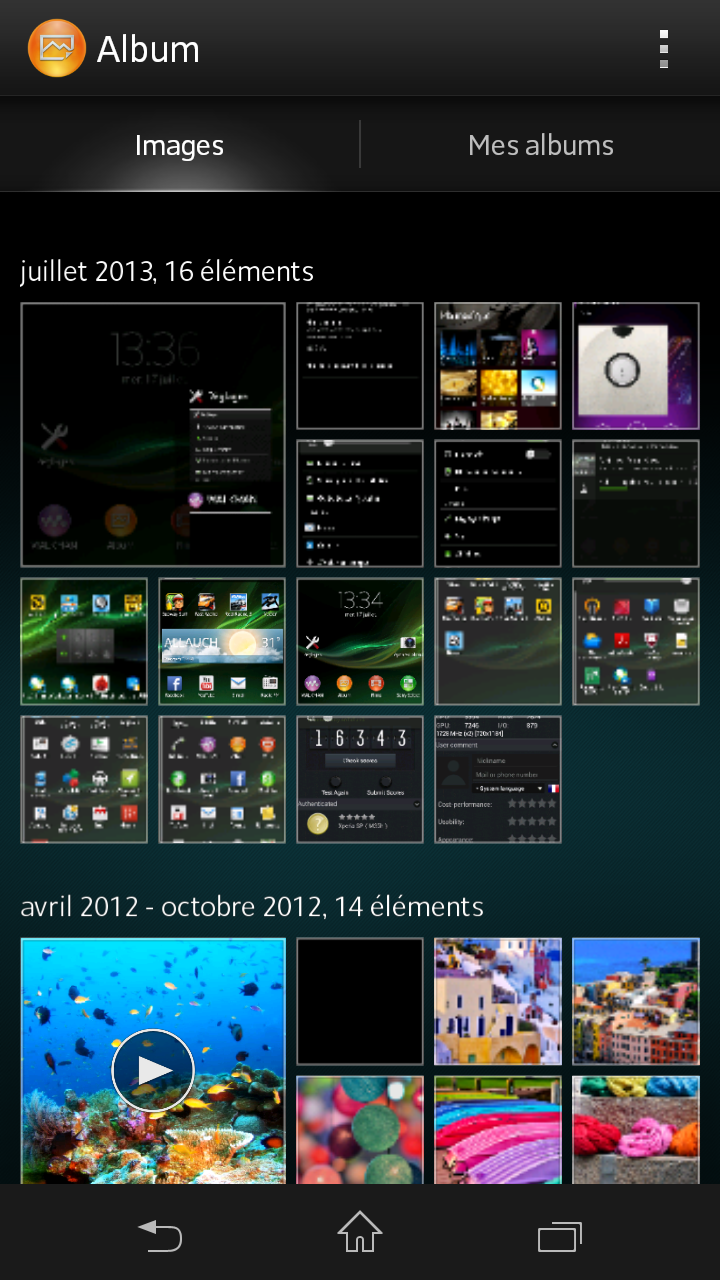720x1280 pixels.
Task: Open the 13:34 home screen thumbnail
Action: point(360,642)
